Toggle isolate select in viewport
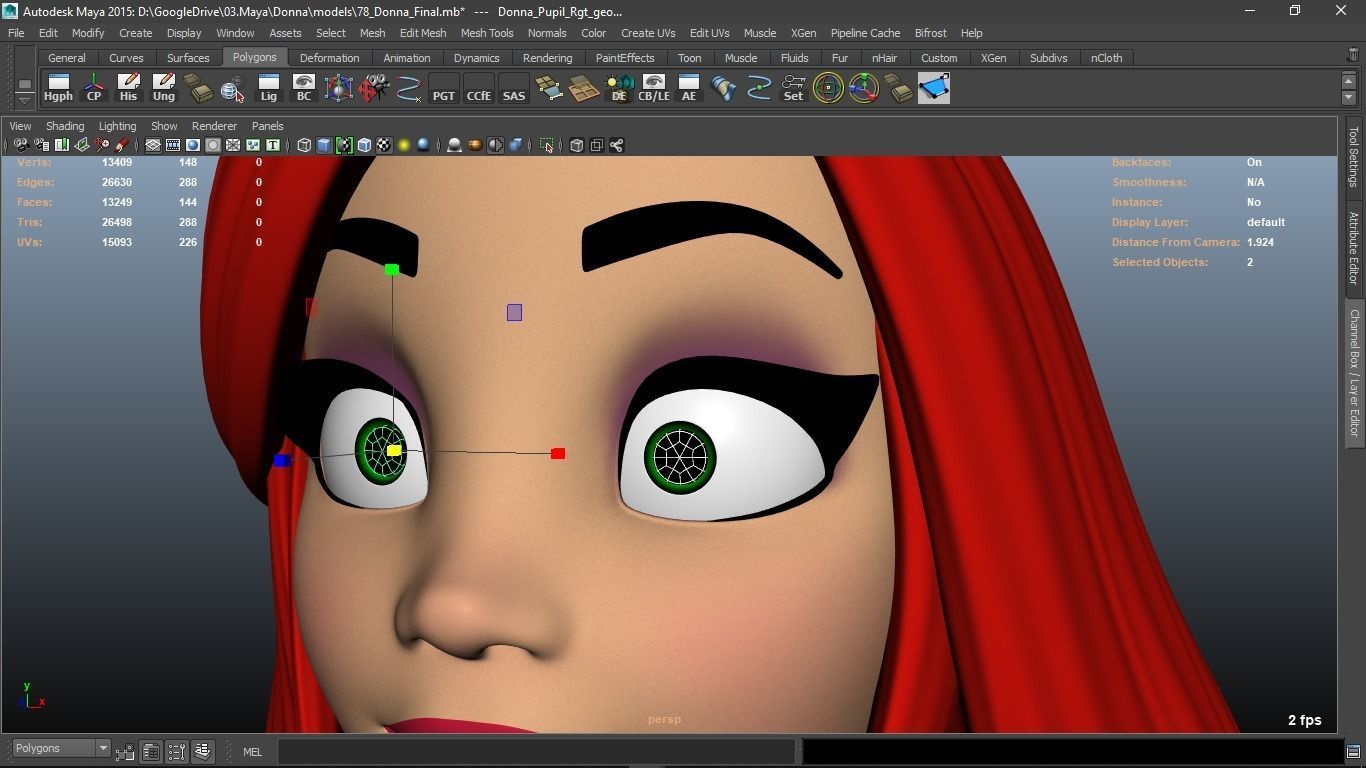 point(547,145)
